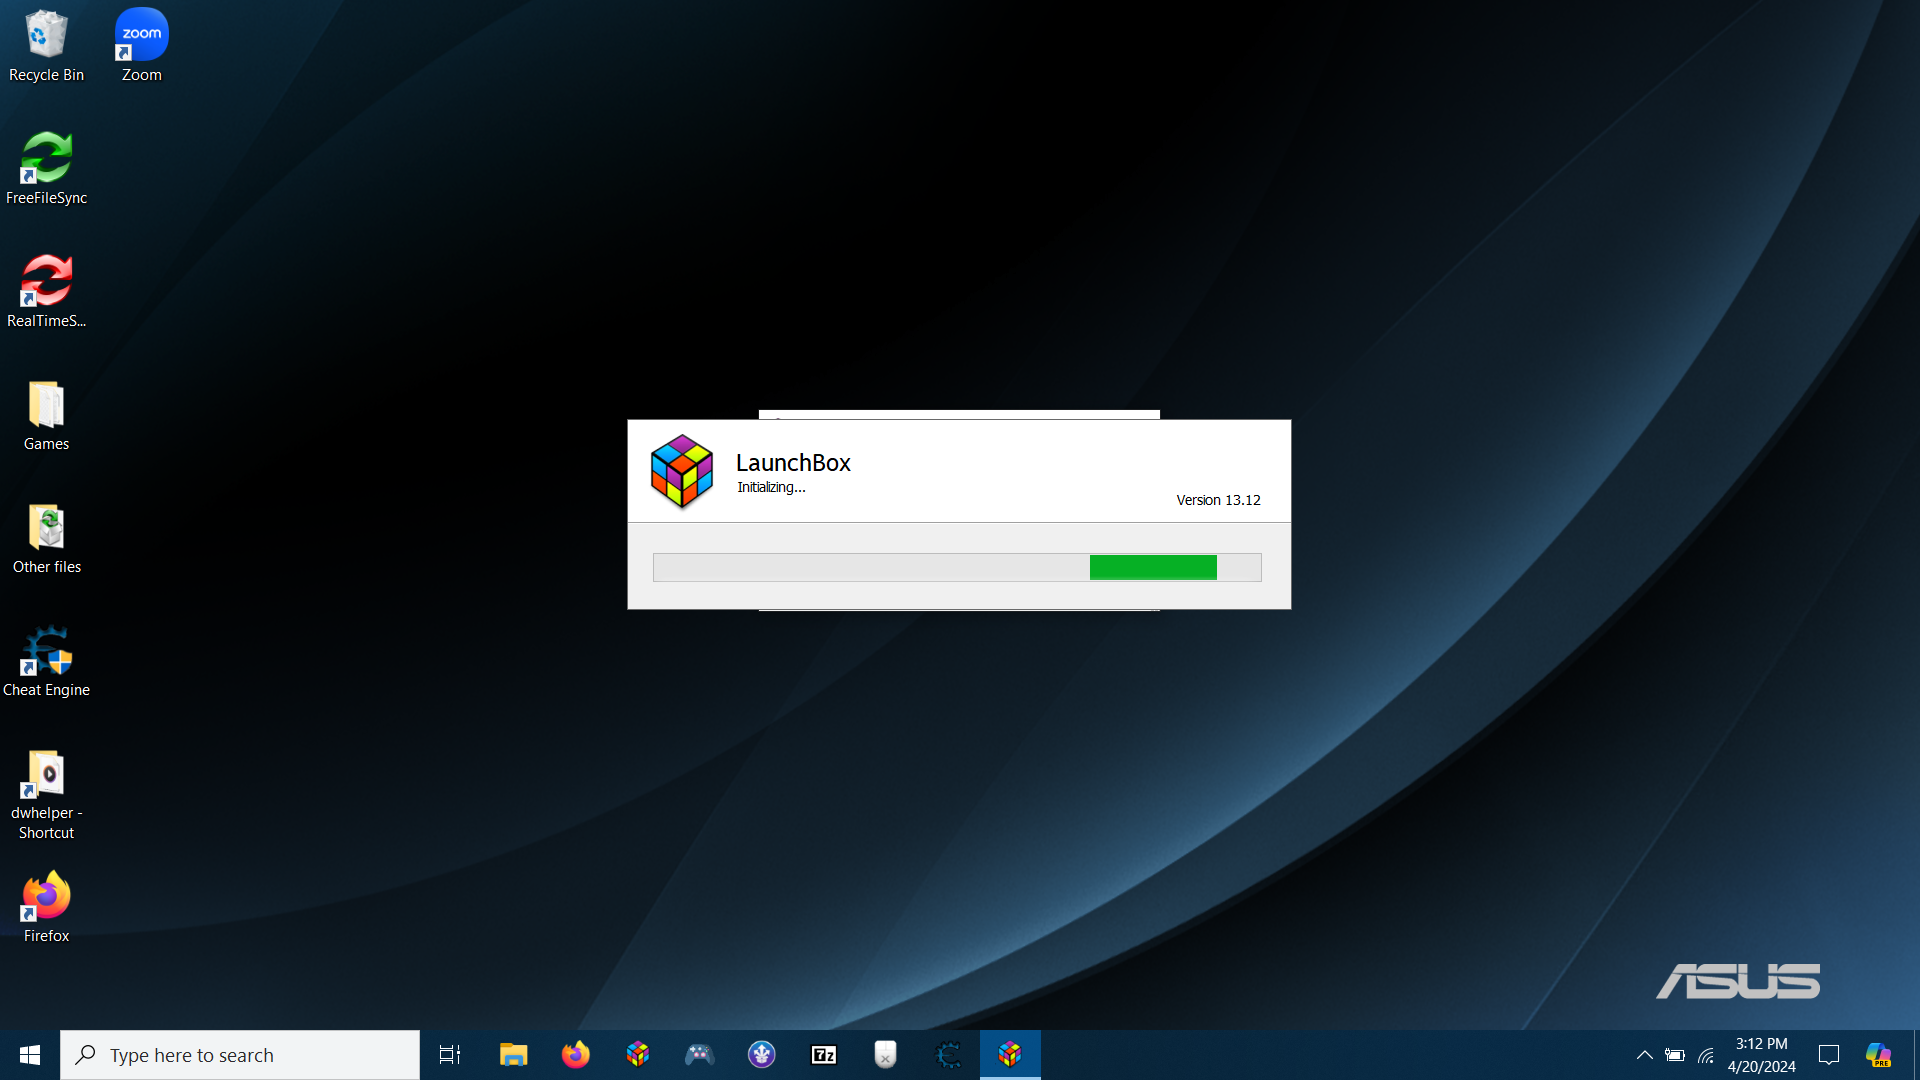Image resolution: width=1920 pixels, height=1080 pixels.
Task: Open Task View from the taskbar
Action: 450,1055
